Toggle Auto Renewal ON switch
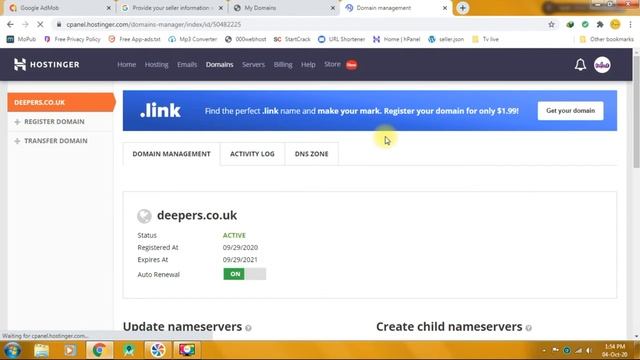 (244, 274)
